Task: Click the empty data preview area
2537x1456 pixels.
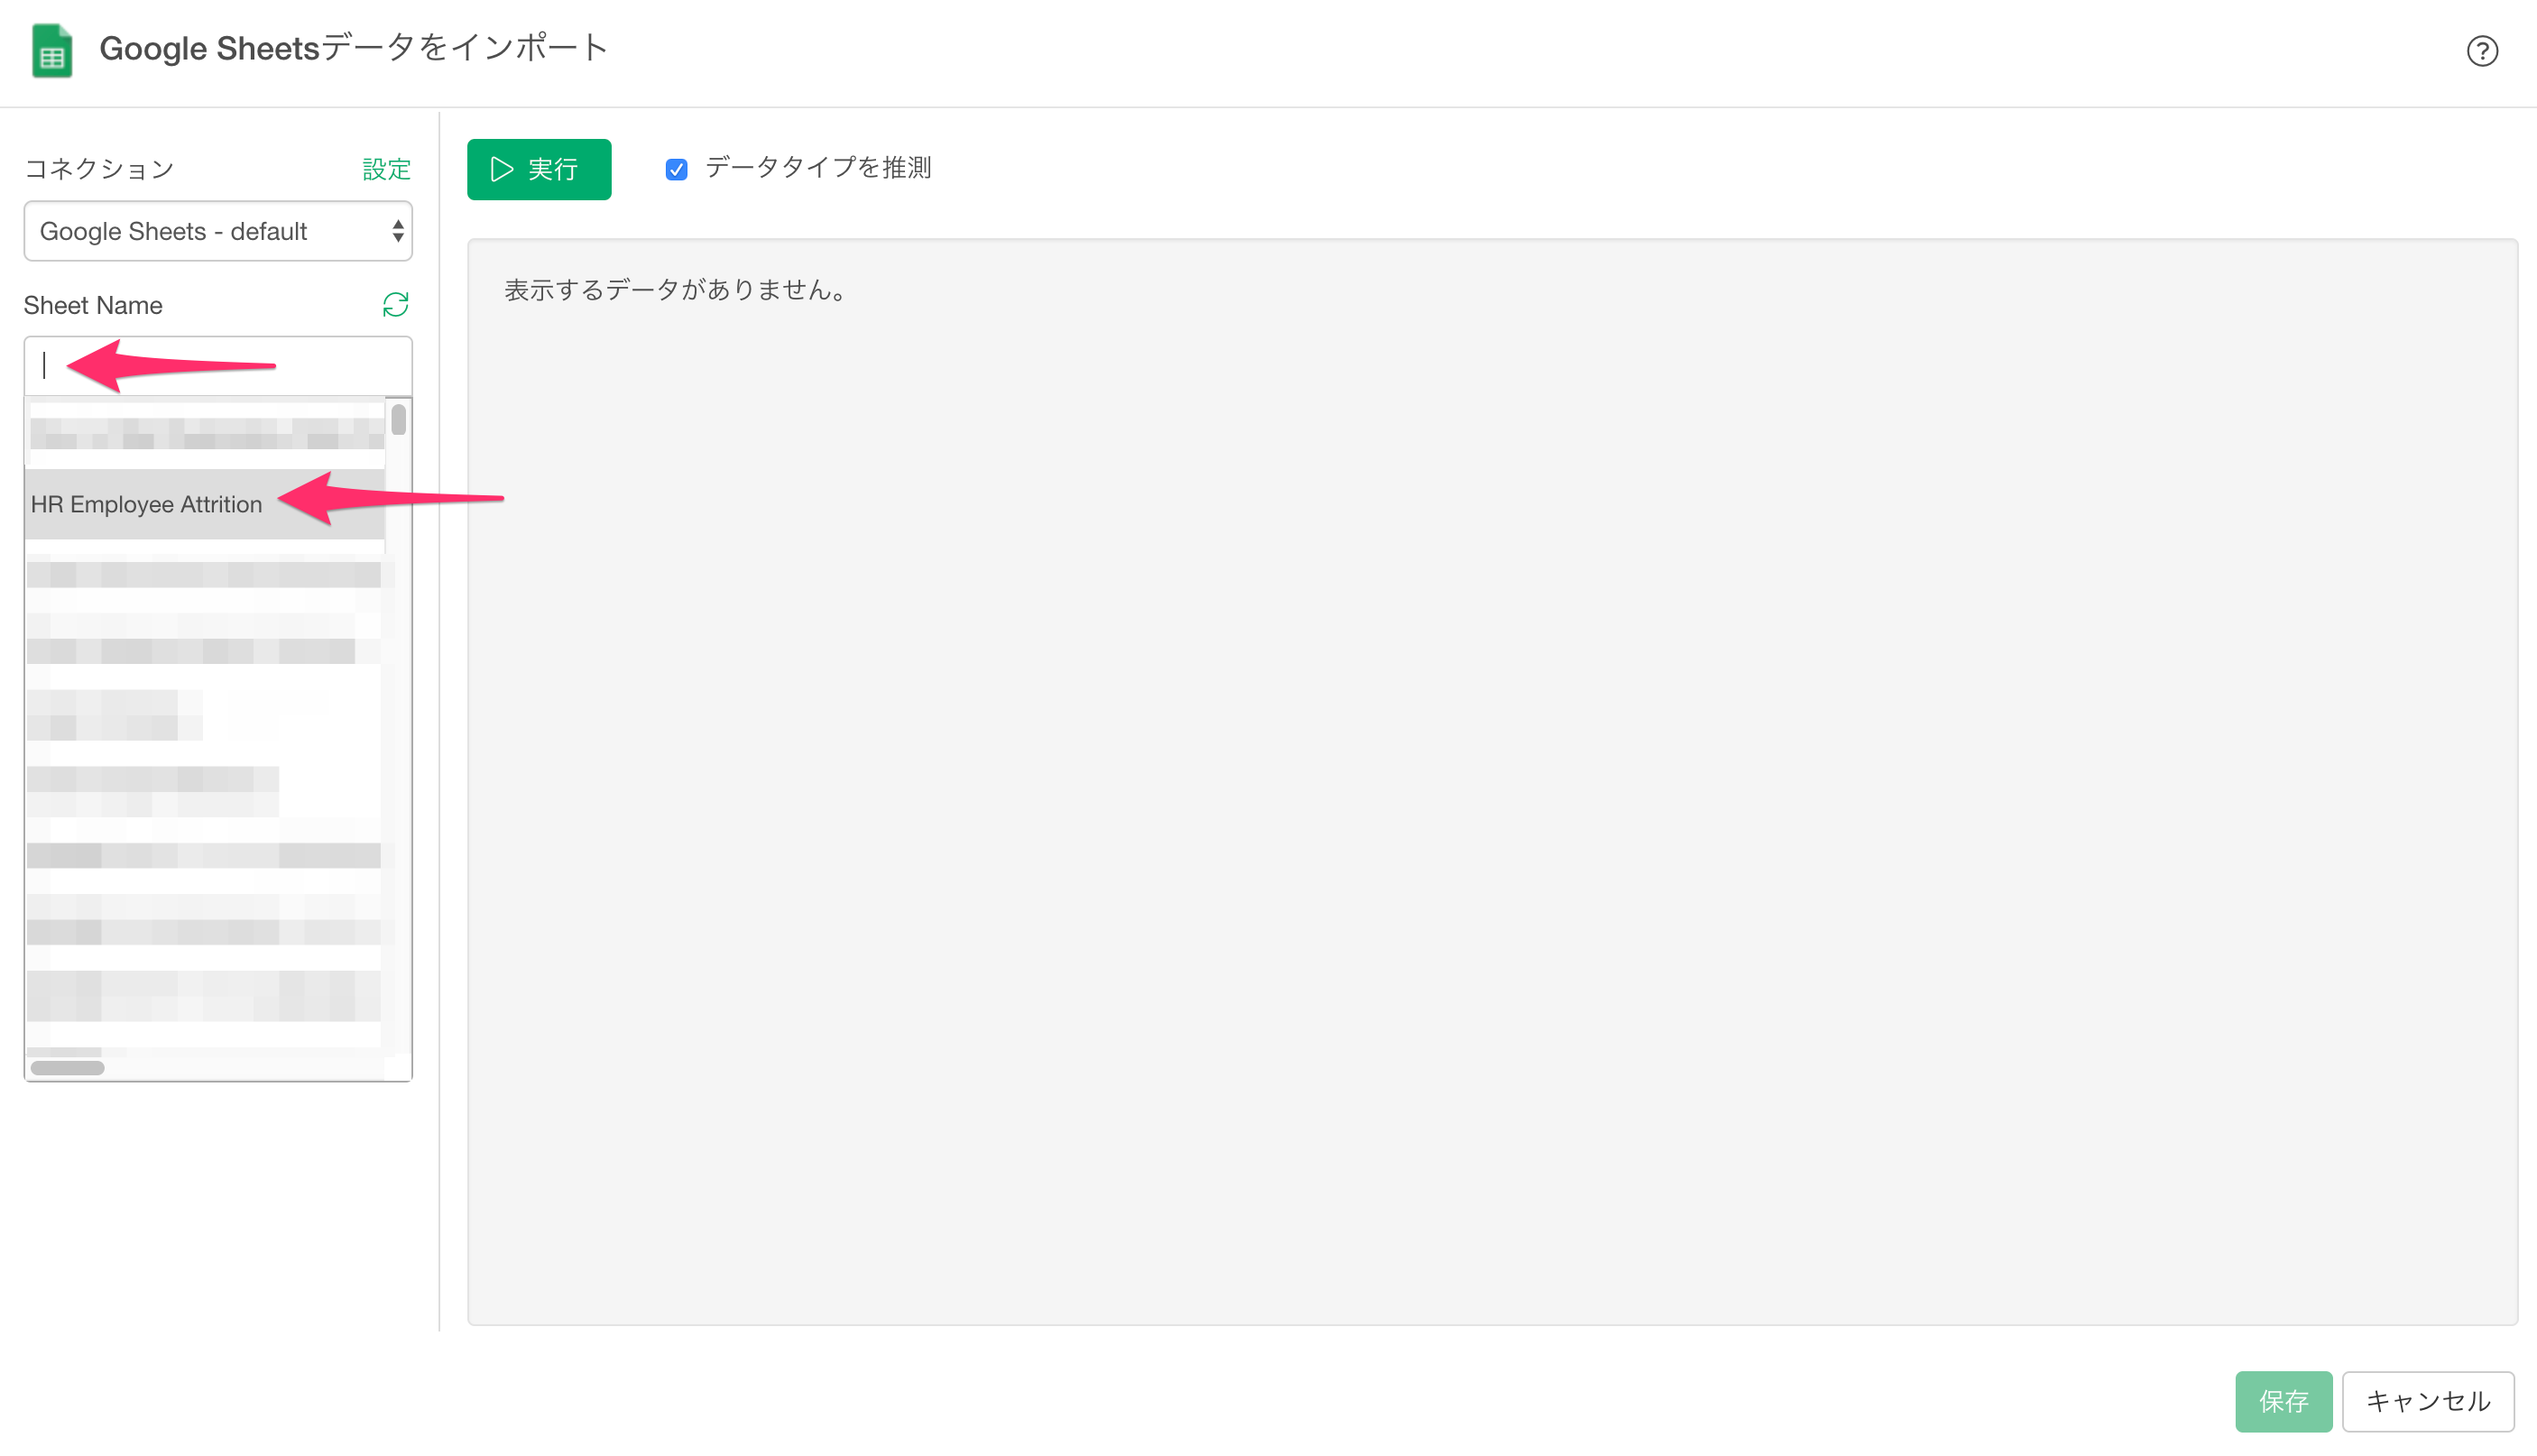Action: 1492,782
